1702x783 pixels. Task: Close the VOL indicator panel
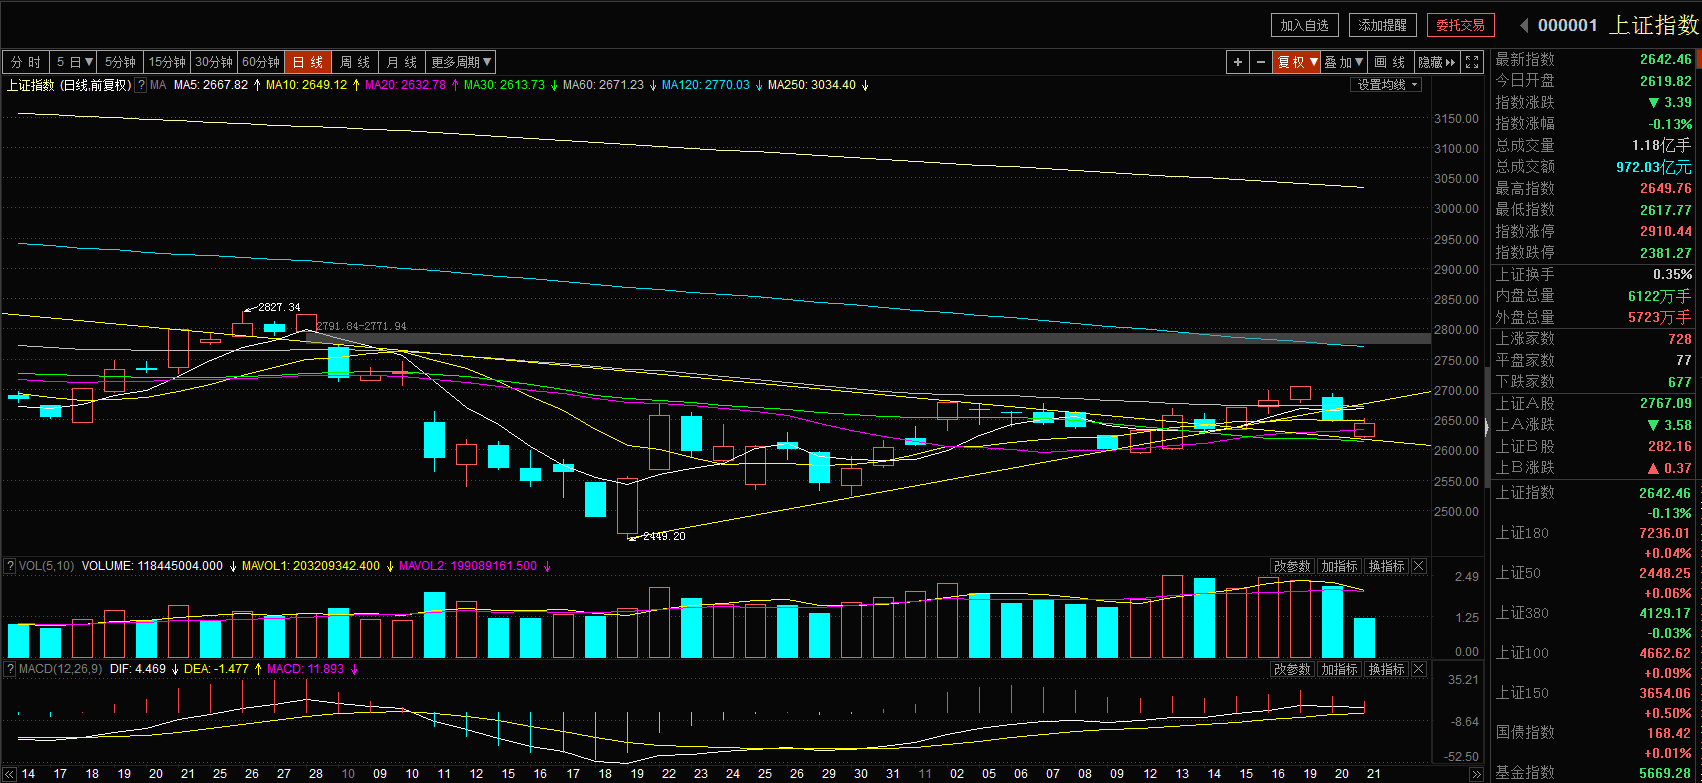click(1419, 566)
